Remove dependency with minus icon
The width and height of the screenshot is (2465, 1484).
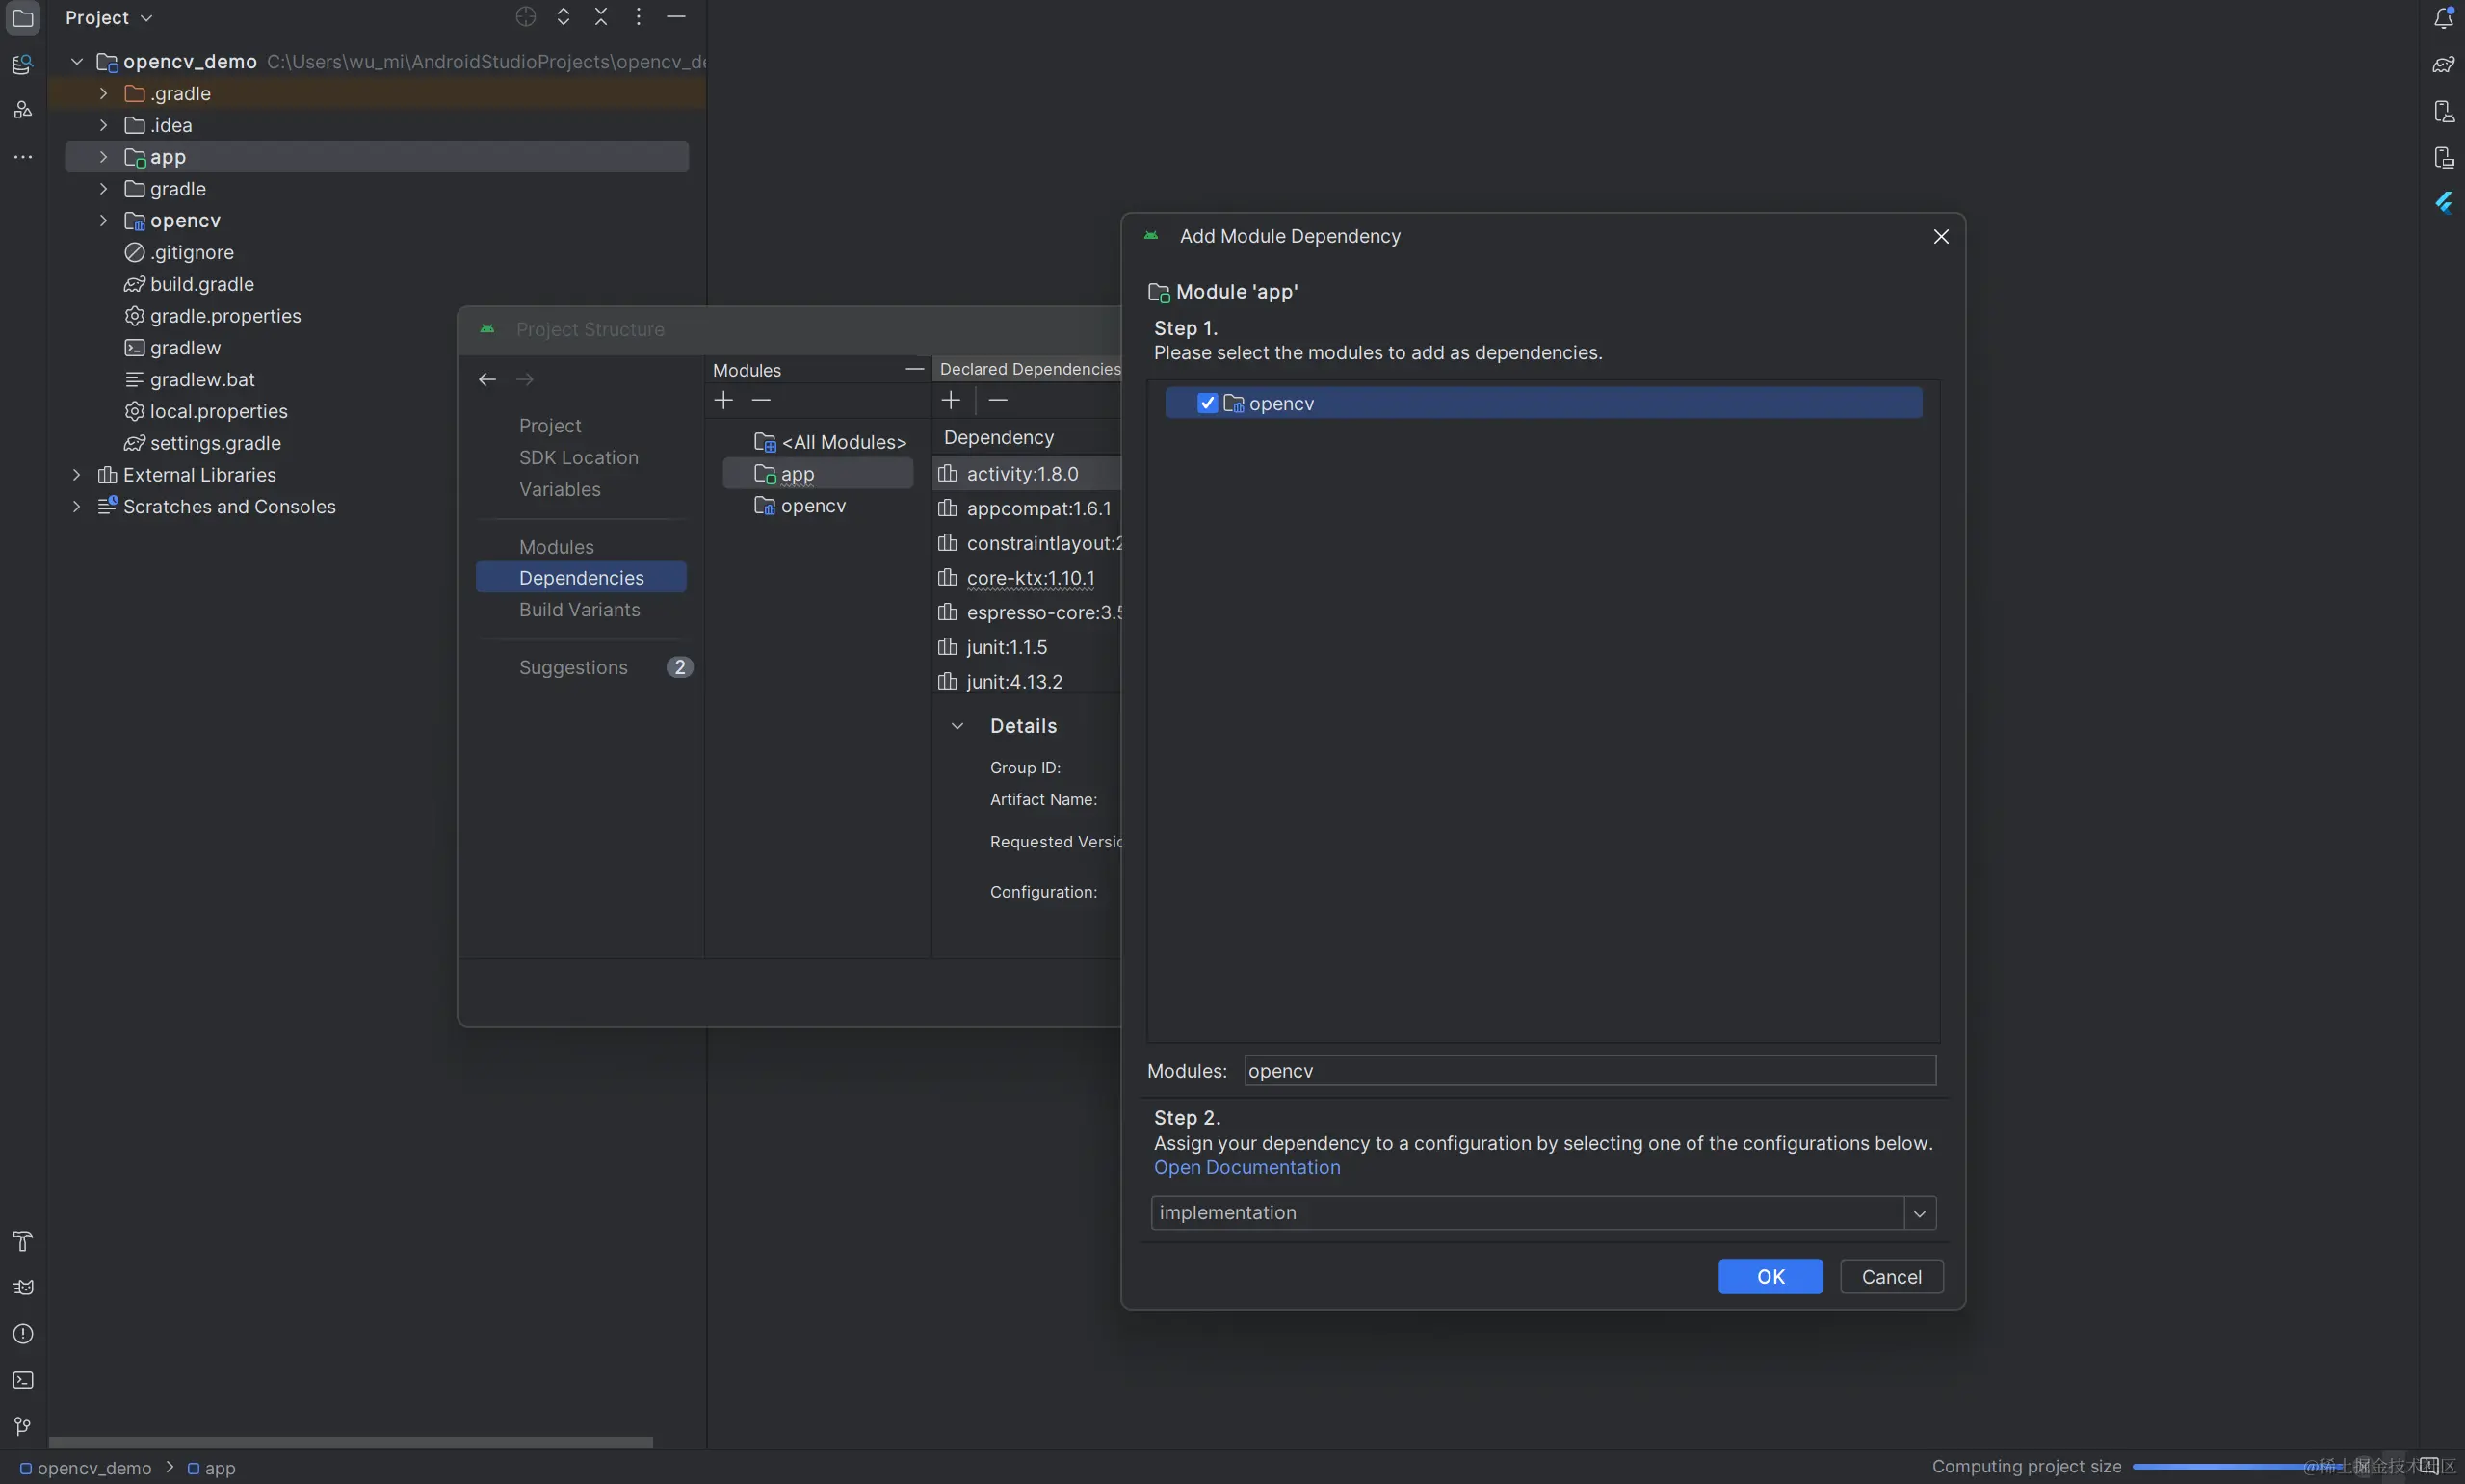point(998,400)
